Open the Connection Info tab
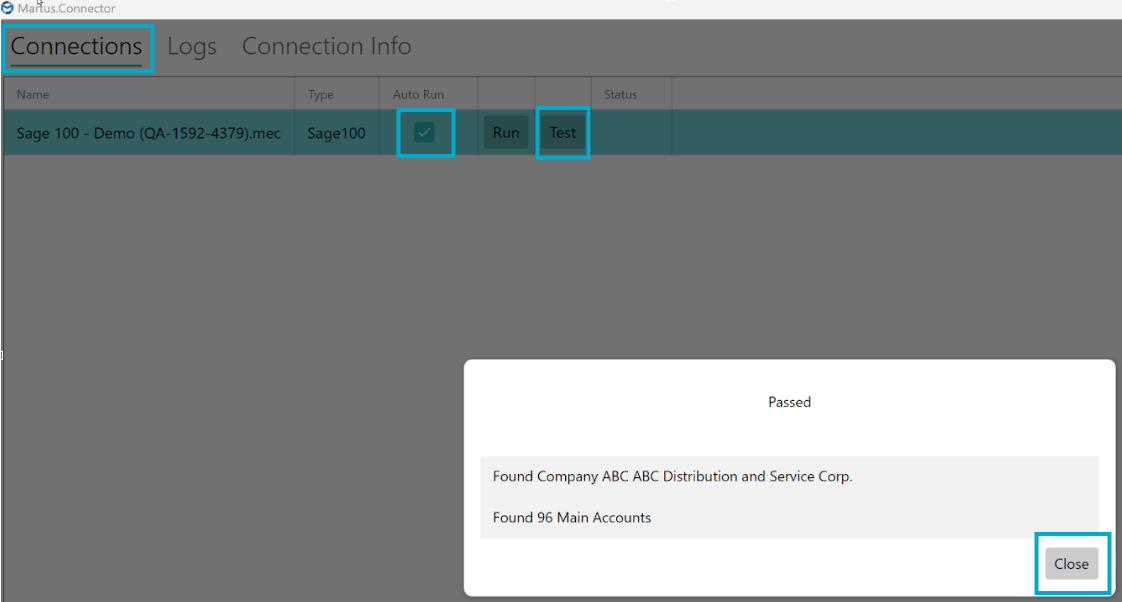The width and height of the screenshot is (1122, 602). tap(326, 47)
